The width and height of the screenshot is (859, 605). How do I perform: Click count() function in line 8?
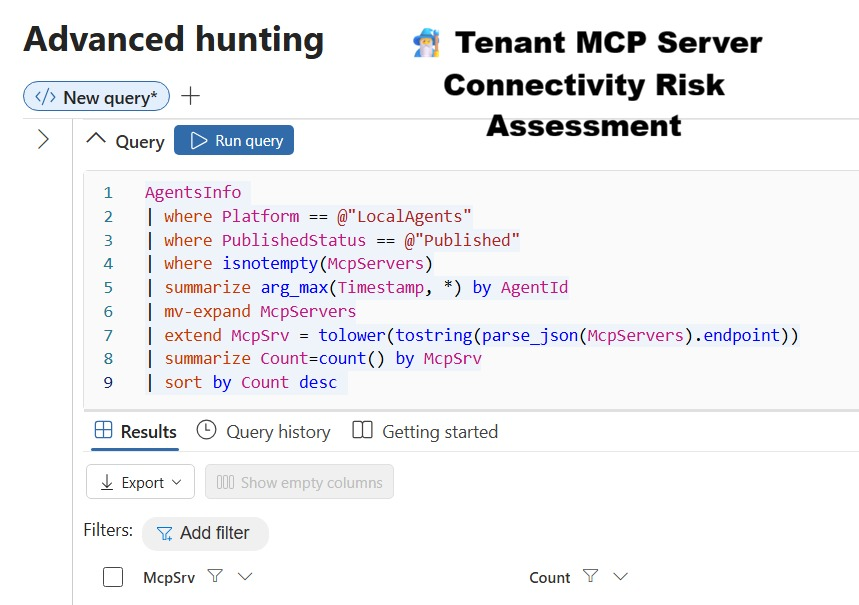tap(352, 358)
